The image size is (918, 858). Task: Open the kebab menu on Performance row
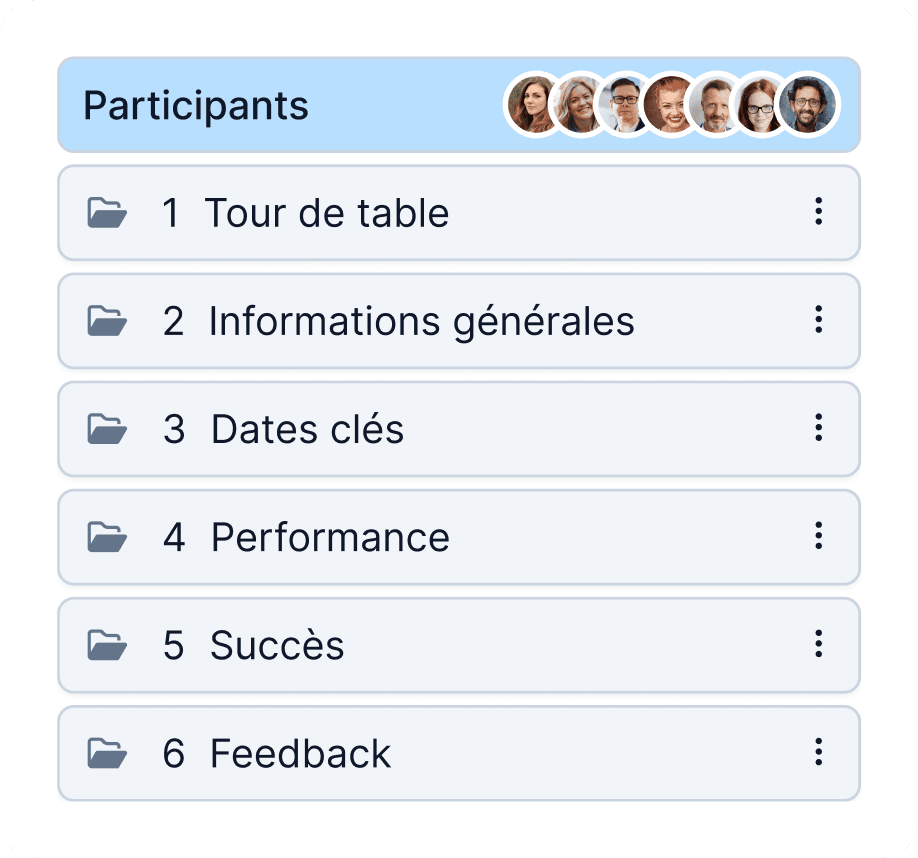pyautogui.click(x=818, y=536)
